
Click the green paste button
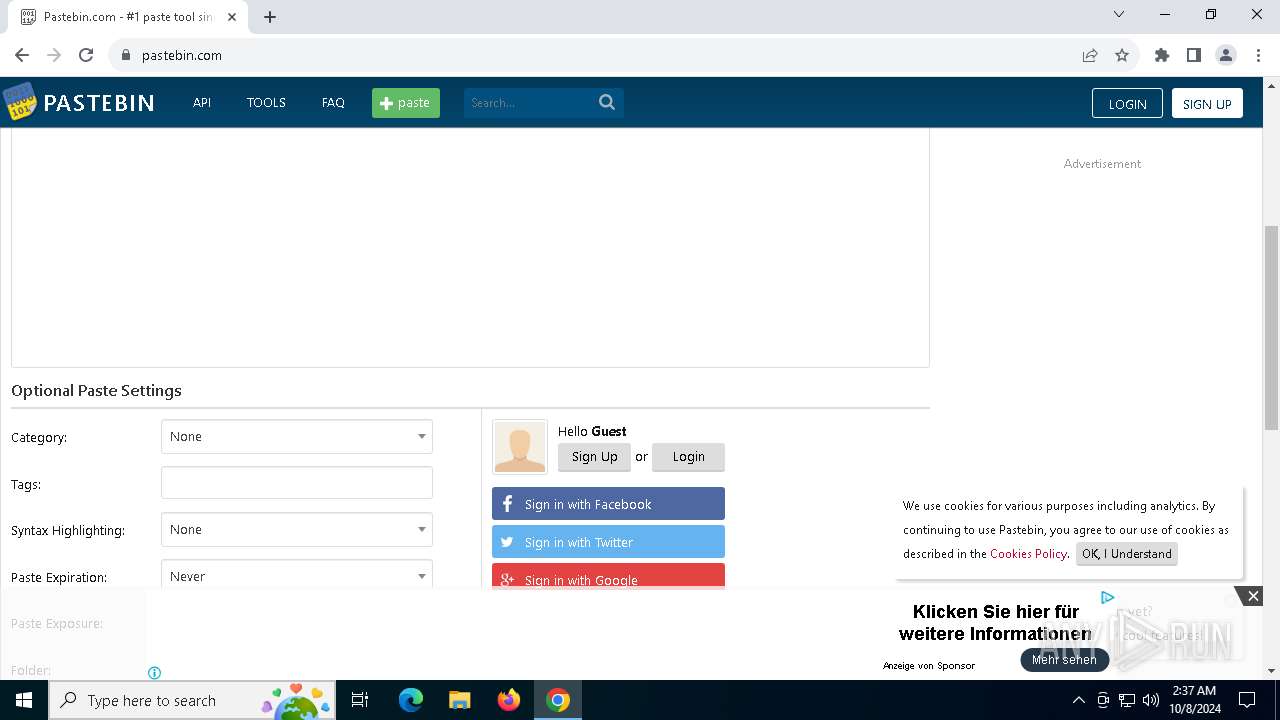point(406,103)
